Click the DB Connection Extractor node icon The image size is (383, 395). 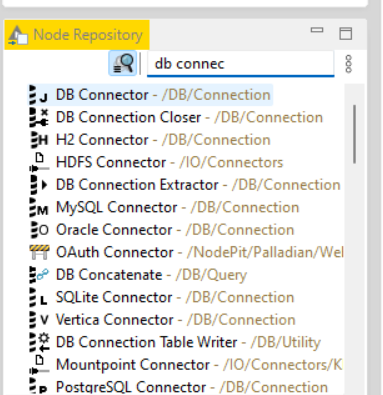(x=39, y=185)
